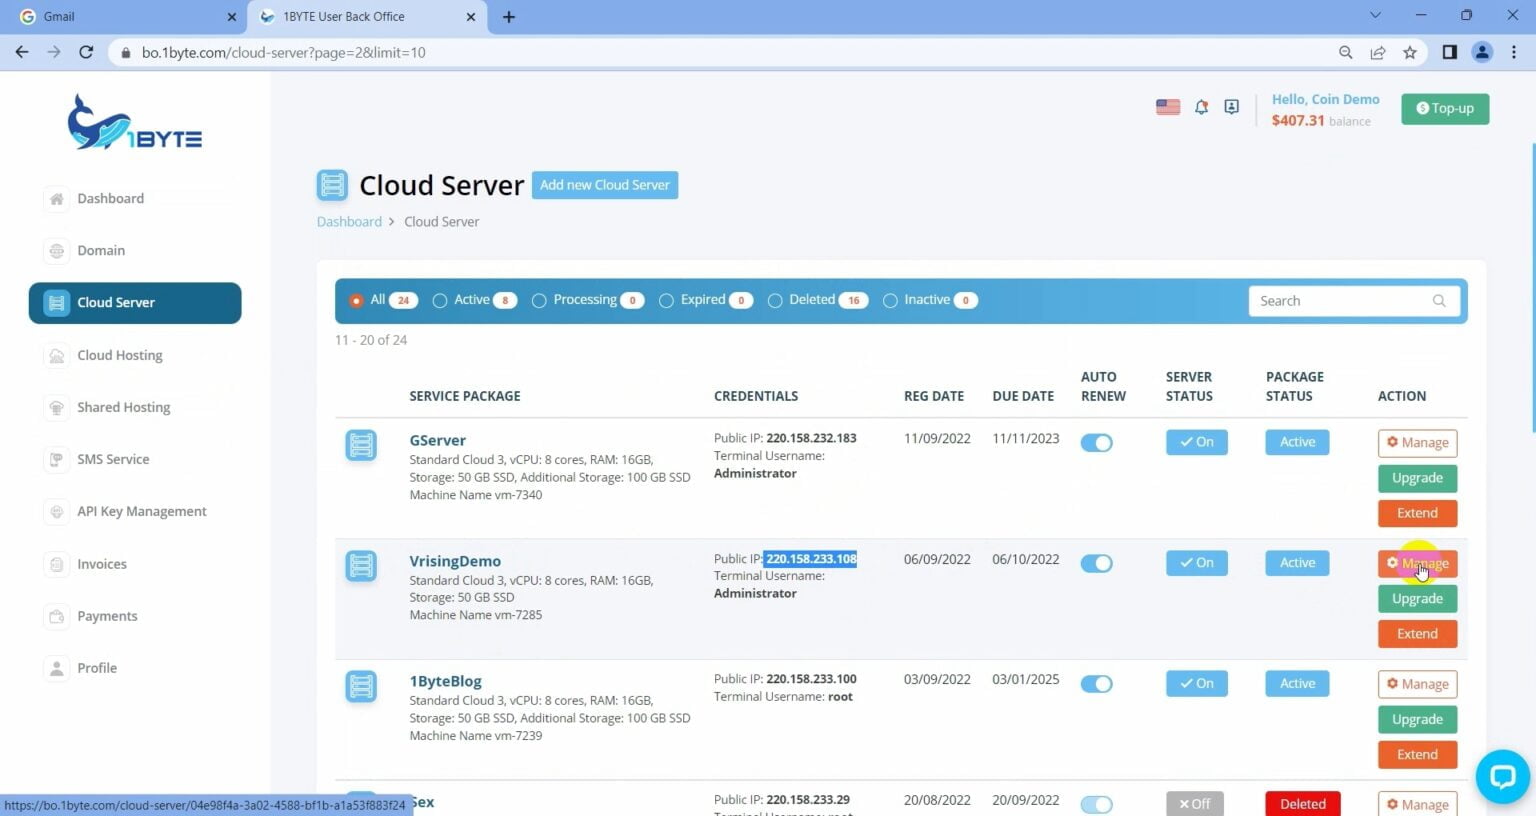Toggle auto renew for VrisingDemo

coord(1096,563)
